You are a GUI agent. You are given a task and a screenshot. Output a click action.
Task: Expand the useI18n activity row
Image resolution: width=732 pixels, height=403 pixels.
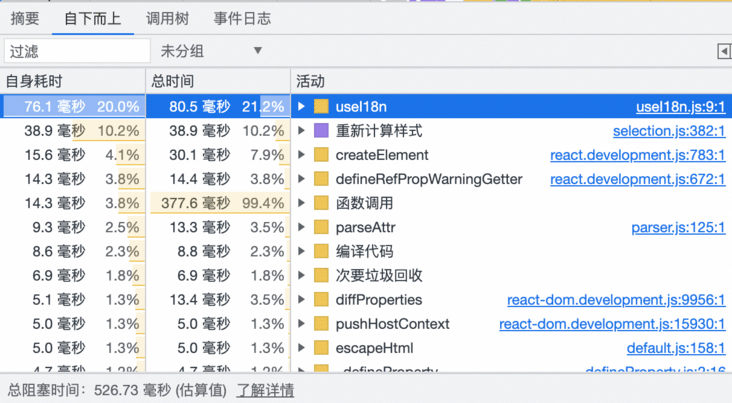(x=302, y=106)
